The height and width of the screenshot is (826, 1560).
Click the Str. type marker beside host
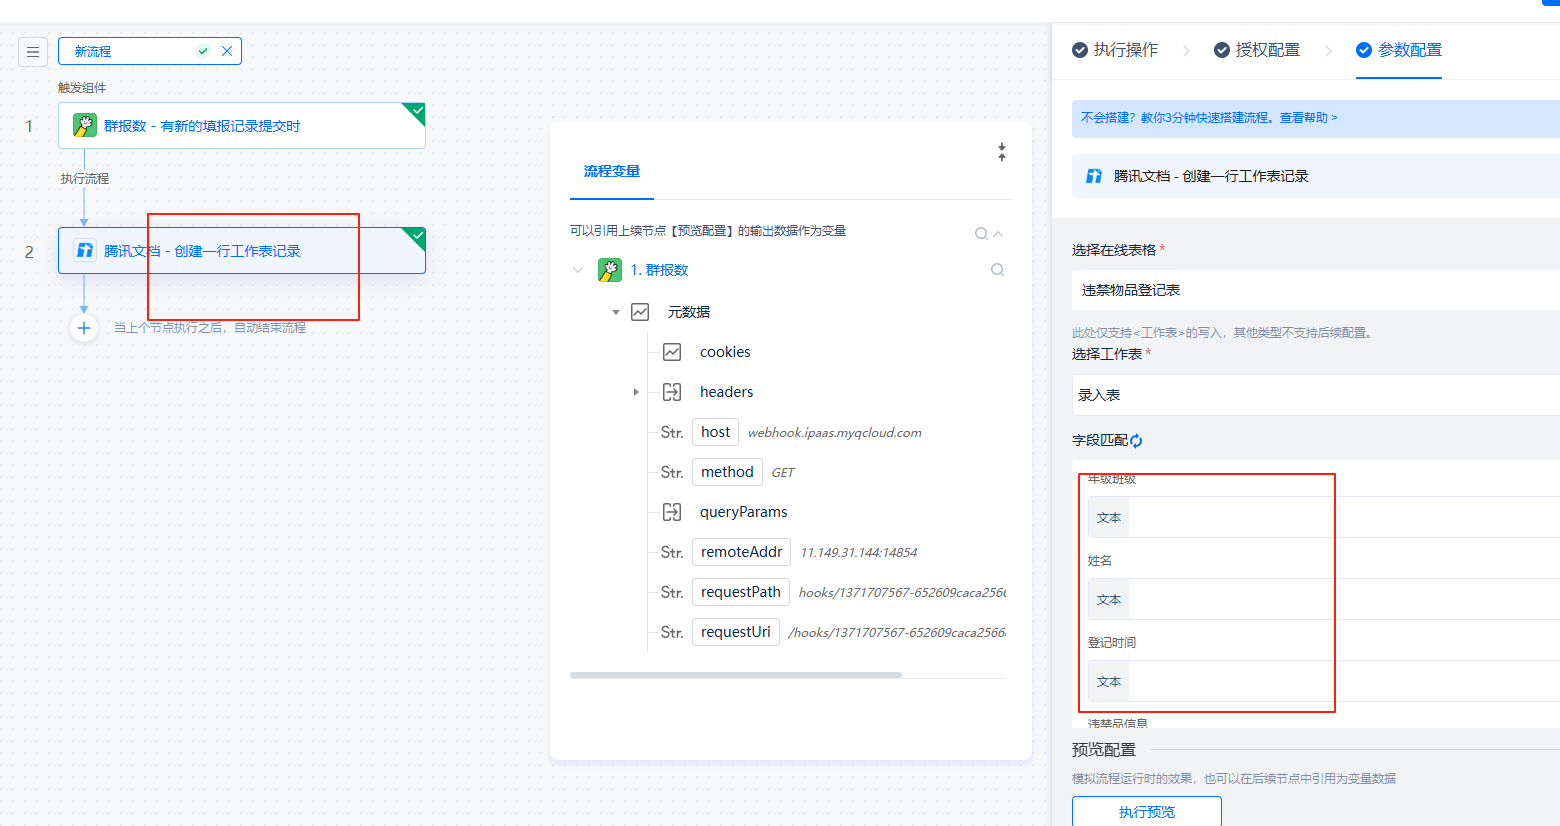672,432
